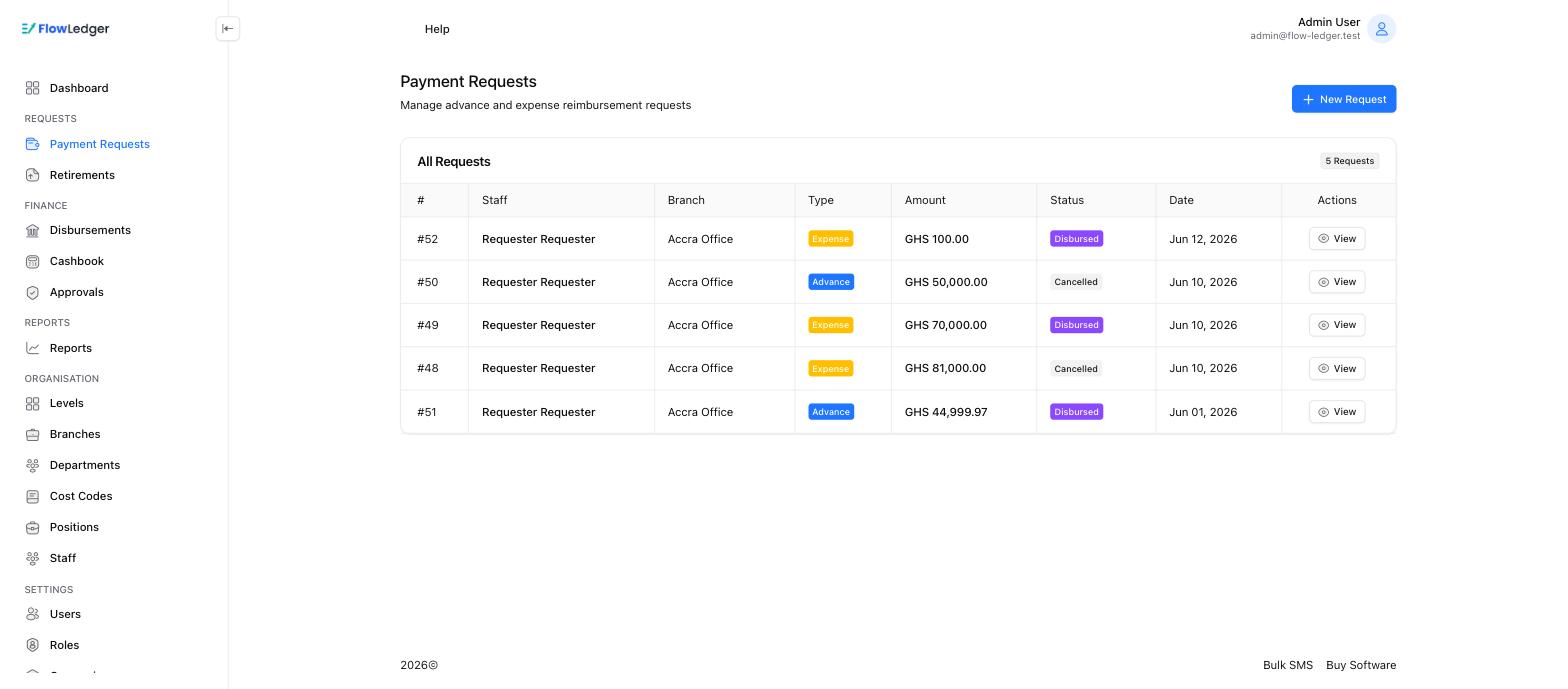This screenshot has height=689, width=1568.
Task: Click the Positions icon
Action: 33,527
